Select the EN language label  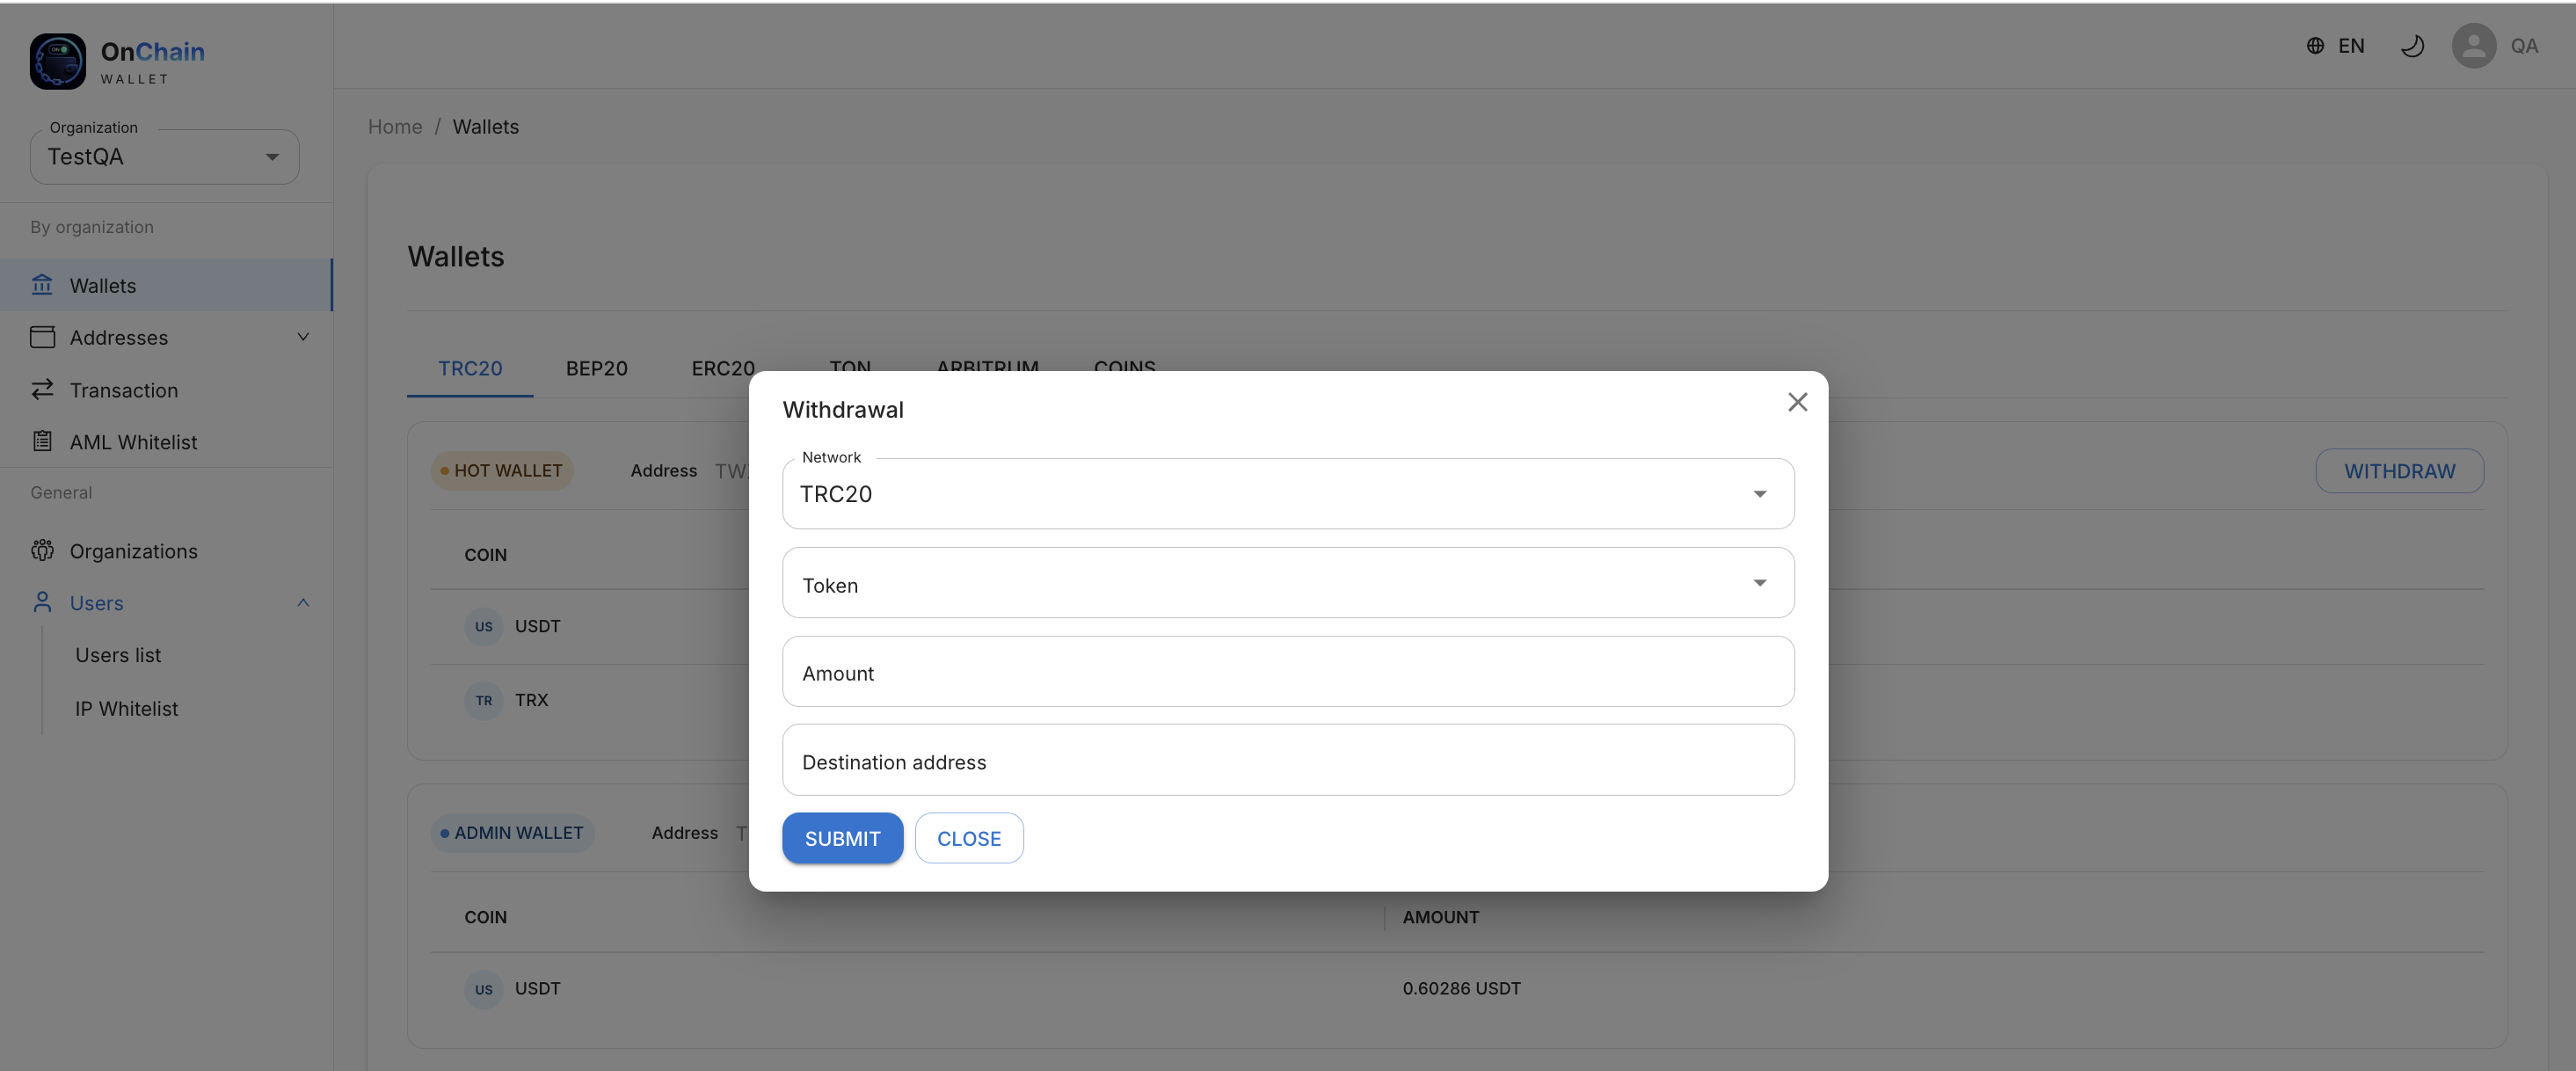pyautogui.click(x=2351, y=46)
